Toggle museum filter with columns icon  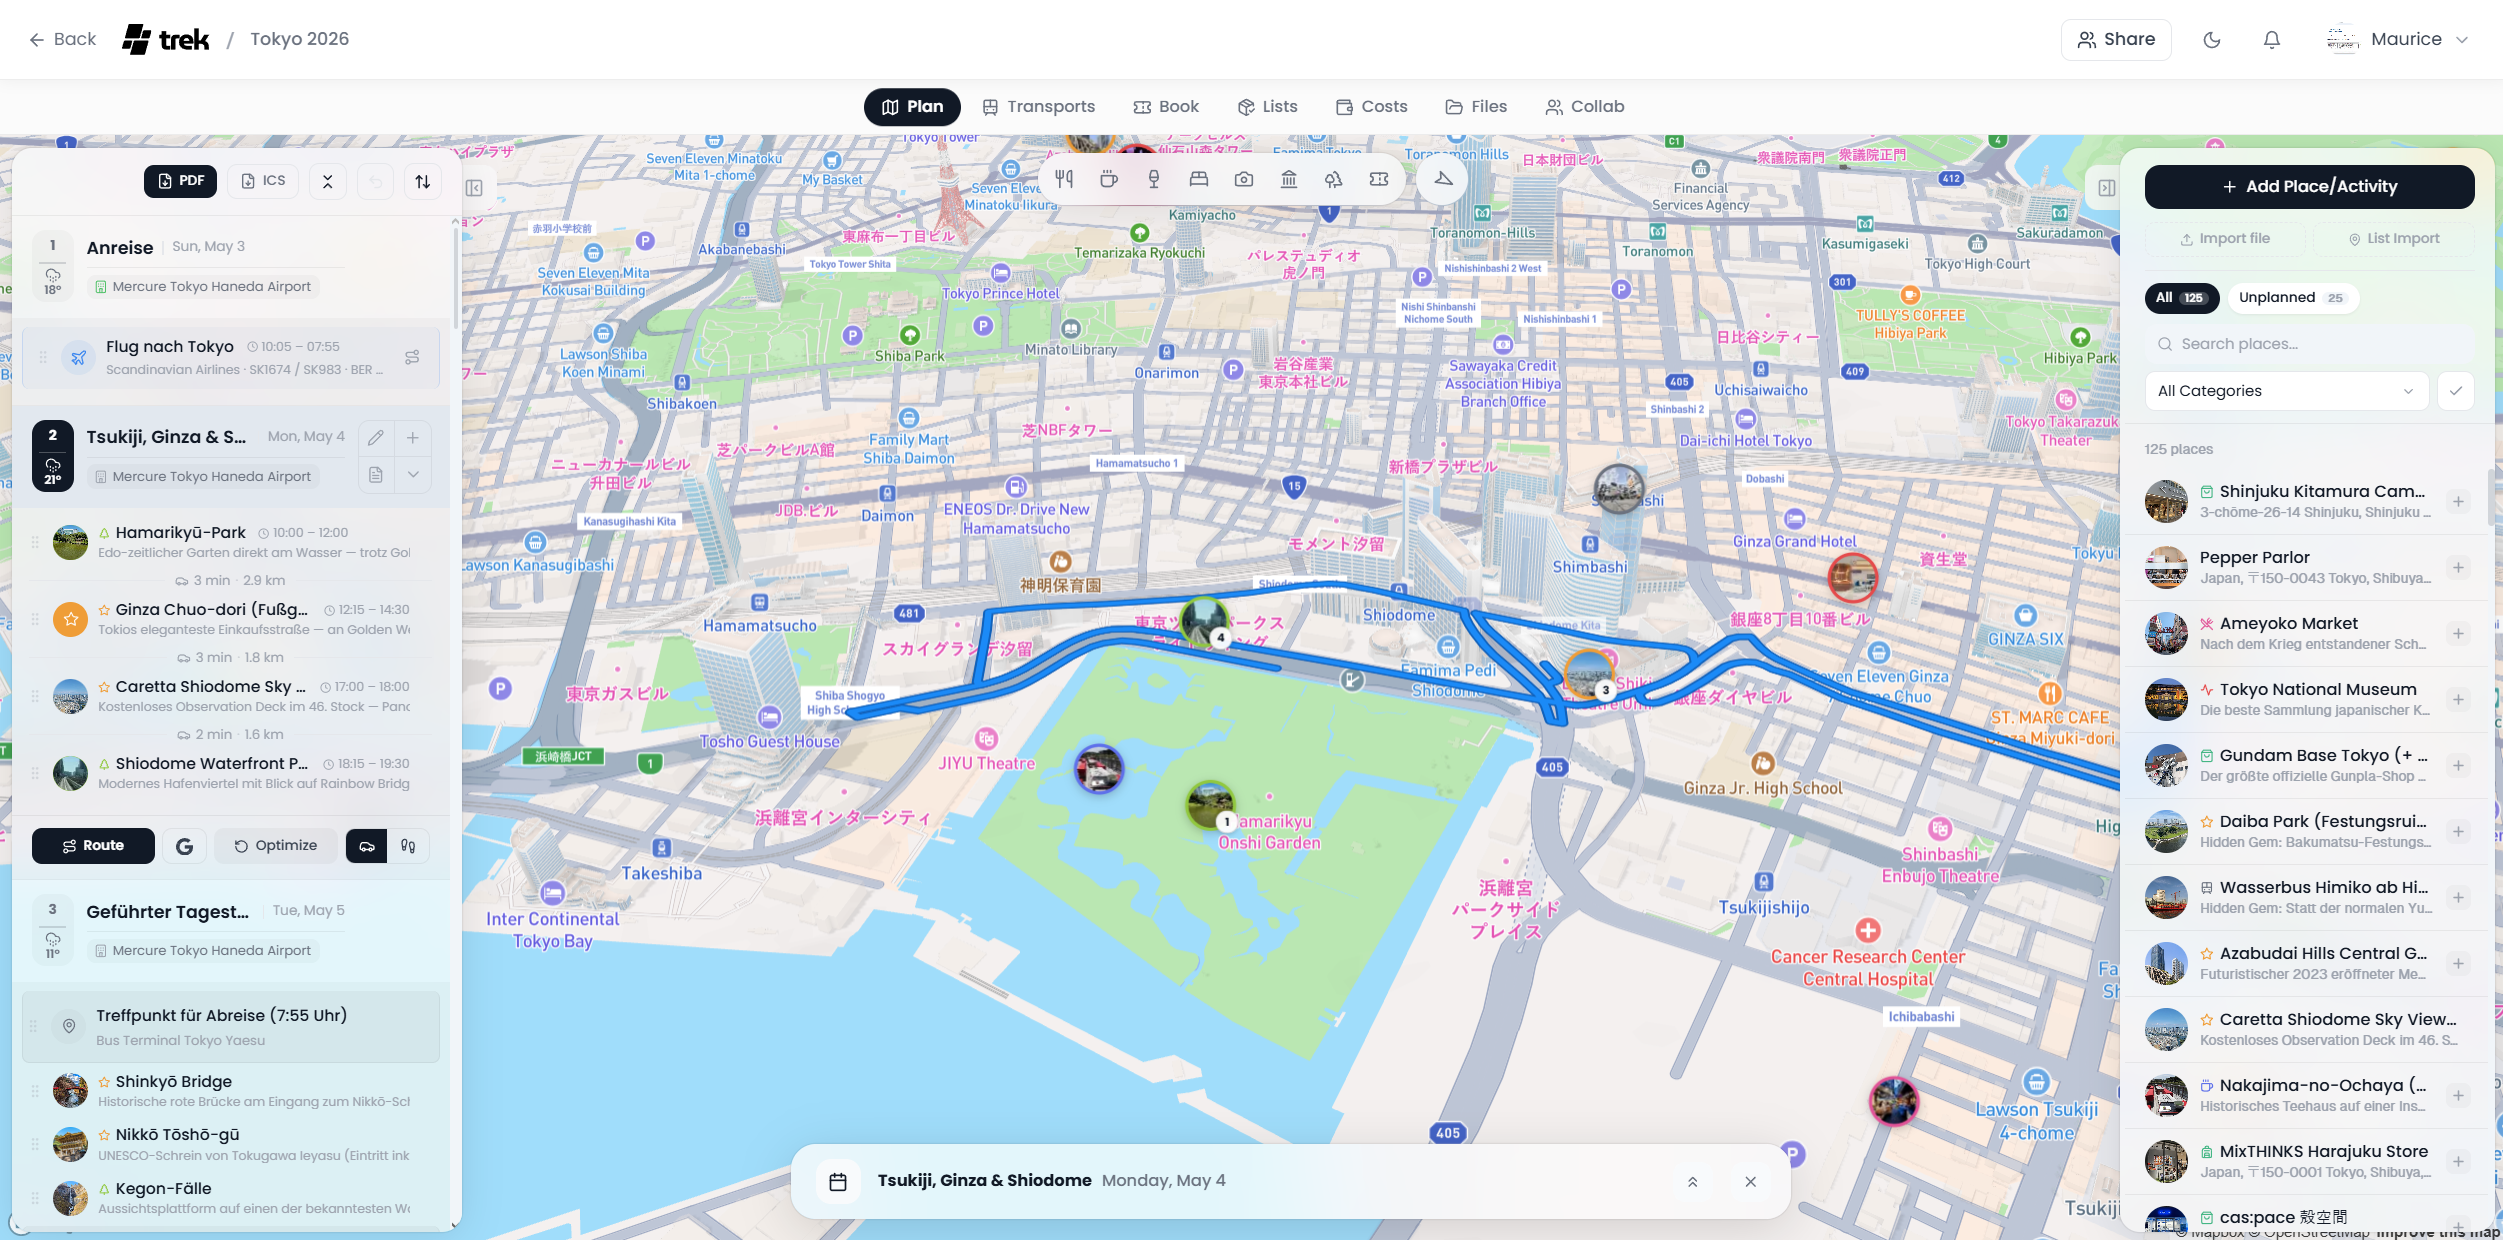[x=1289, y=179]
